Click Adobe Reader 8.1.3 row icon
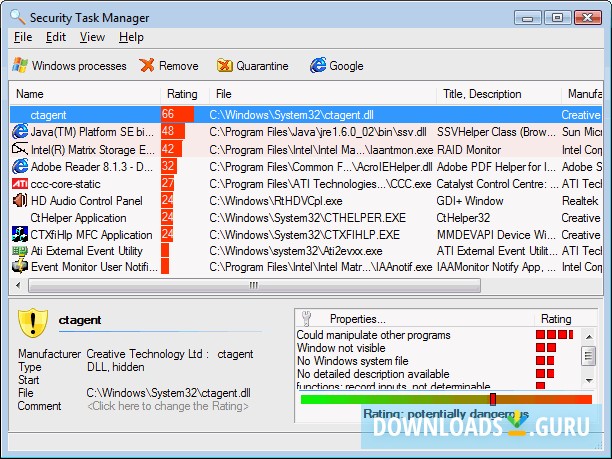This screenshot has width=612, height=459. [20, 167]
